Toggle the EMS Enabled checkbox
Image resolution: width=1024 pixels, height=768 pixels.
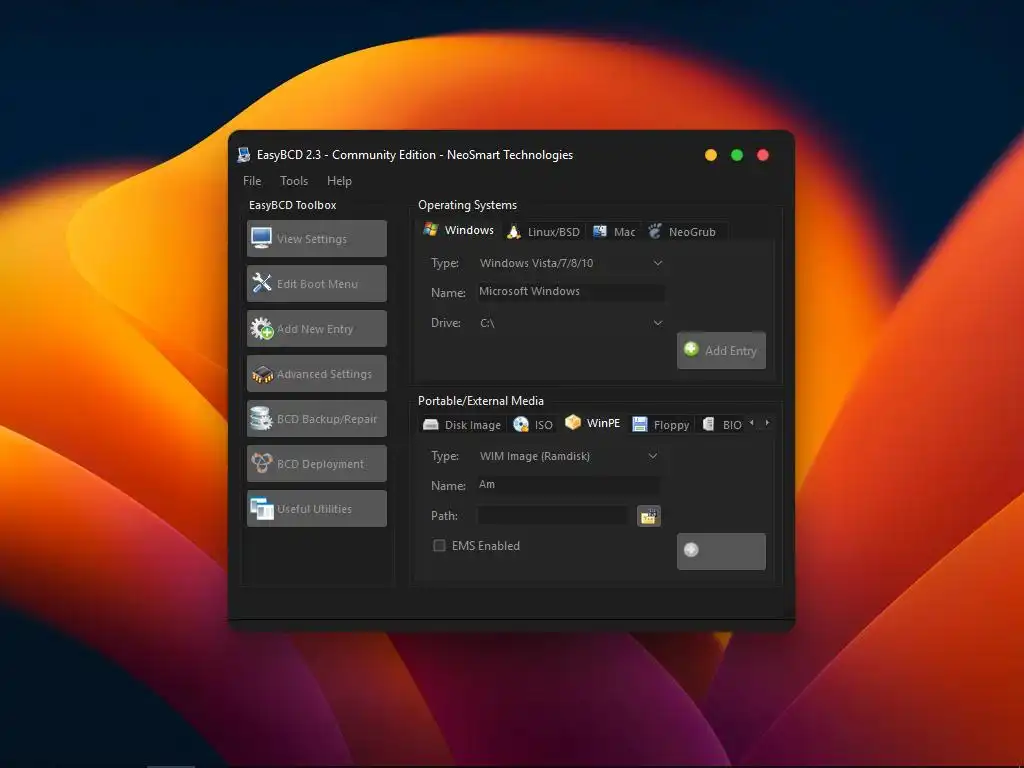440,545
